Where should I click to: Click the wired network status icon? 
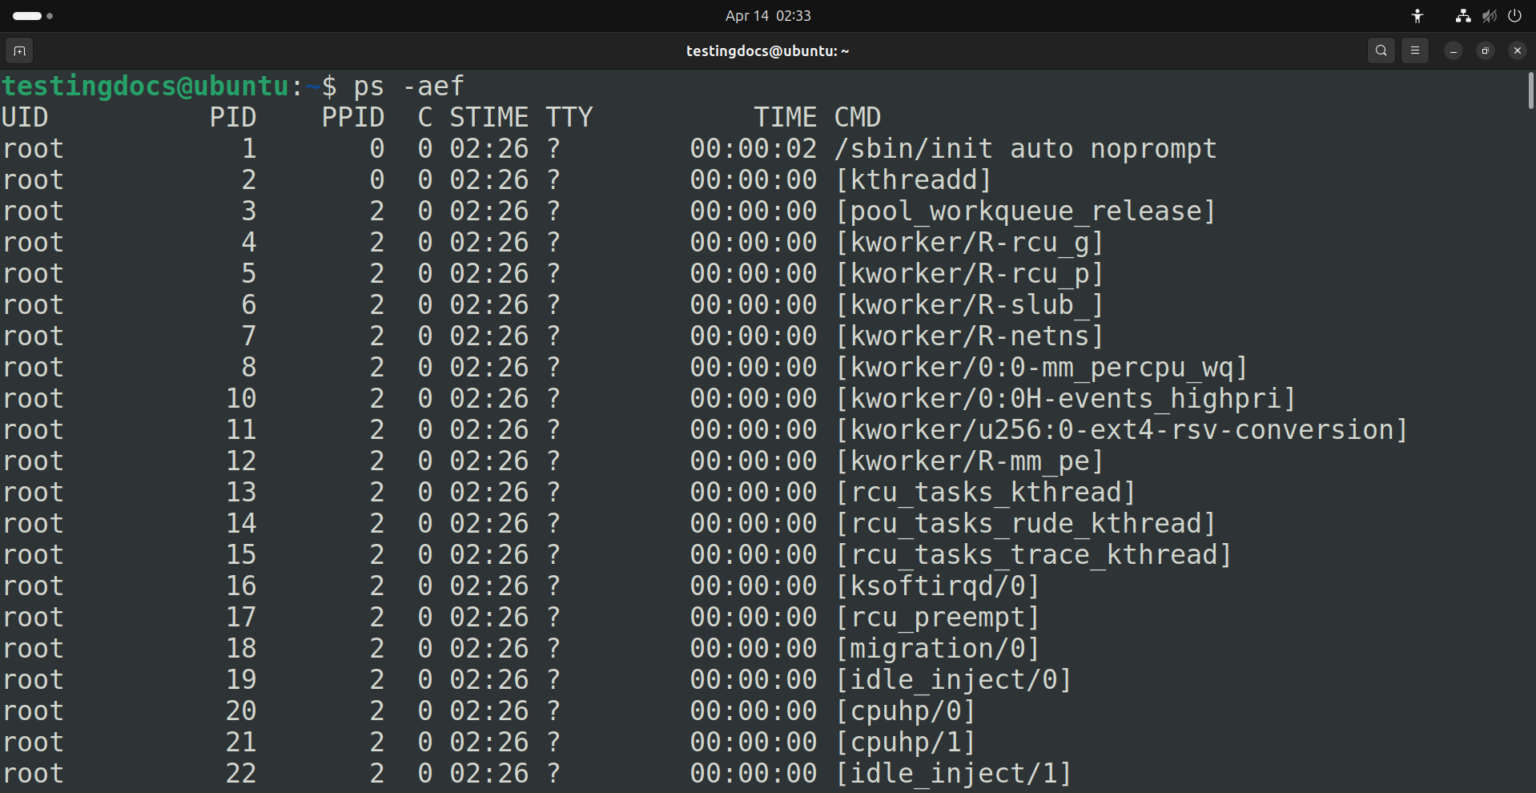coord(1462,16)
